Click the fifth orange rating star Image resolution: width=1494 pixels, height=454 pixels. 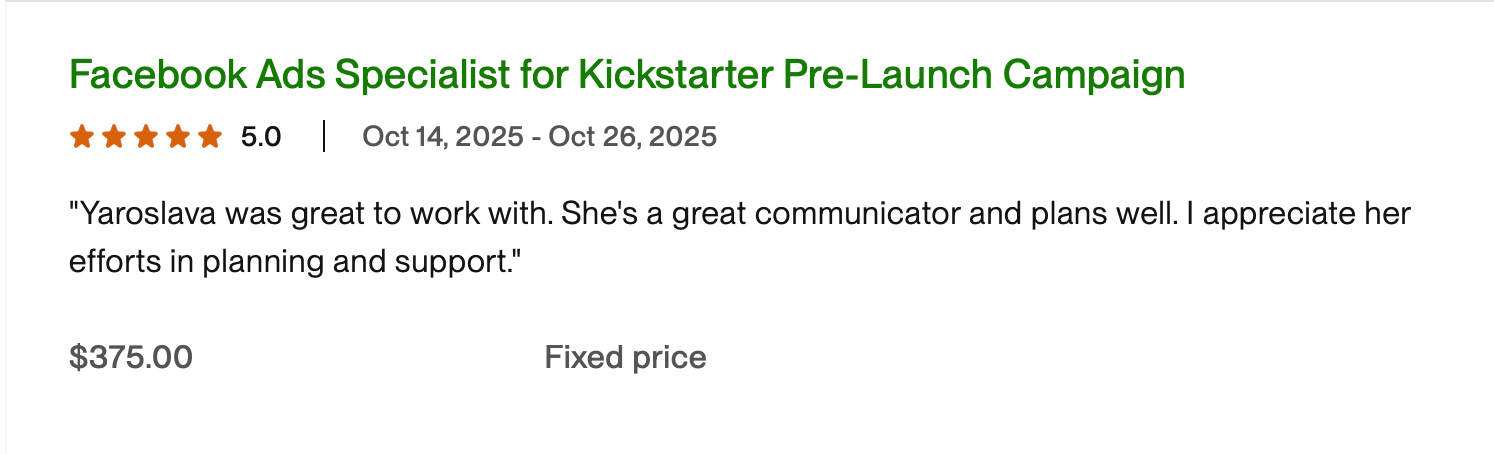click(209, 136)
